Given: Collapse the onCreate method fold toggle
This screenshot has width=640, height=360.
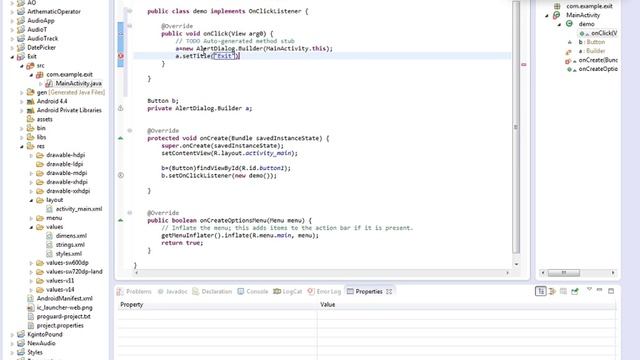Looking at the screenshot, I should (x=129, y=131).
